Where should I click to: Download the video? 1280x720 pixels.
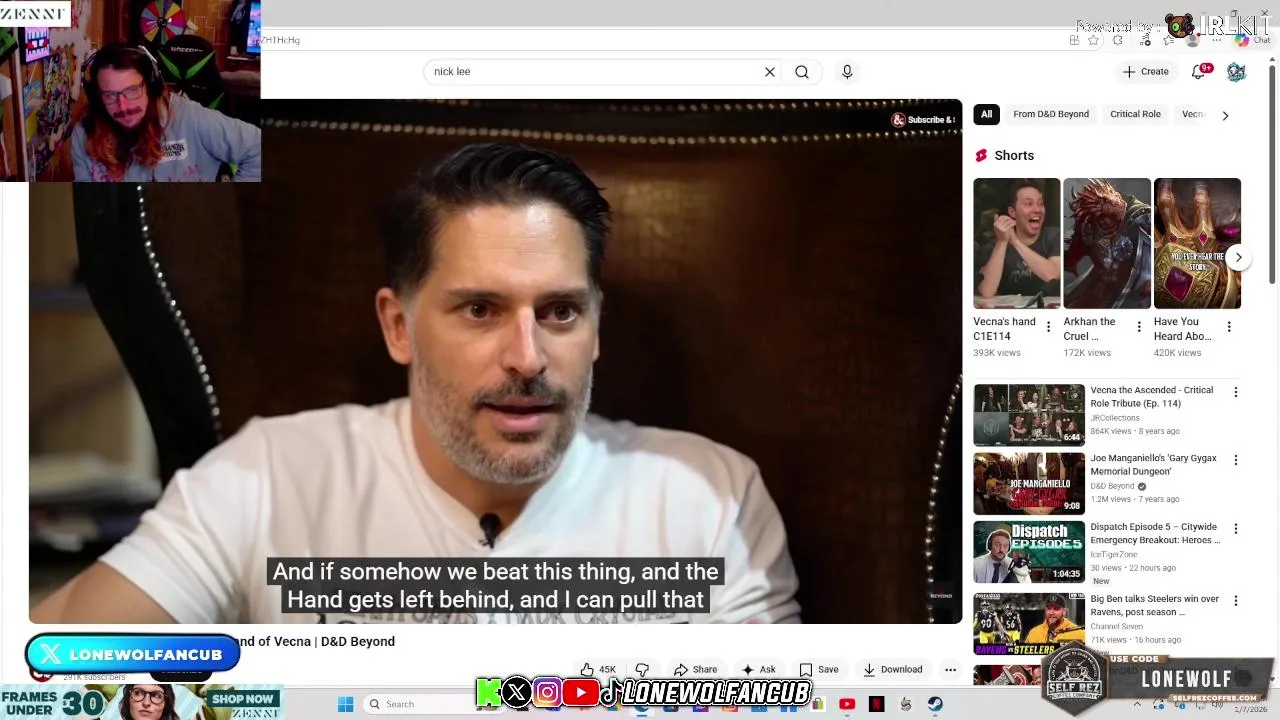tap(892, 670)
